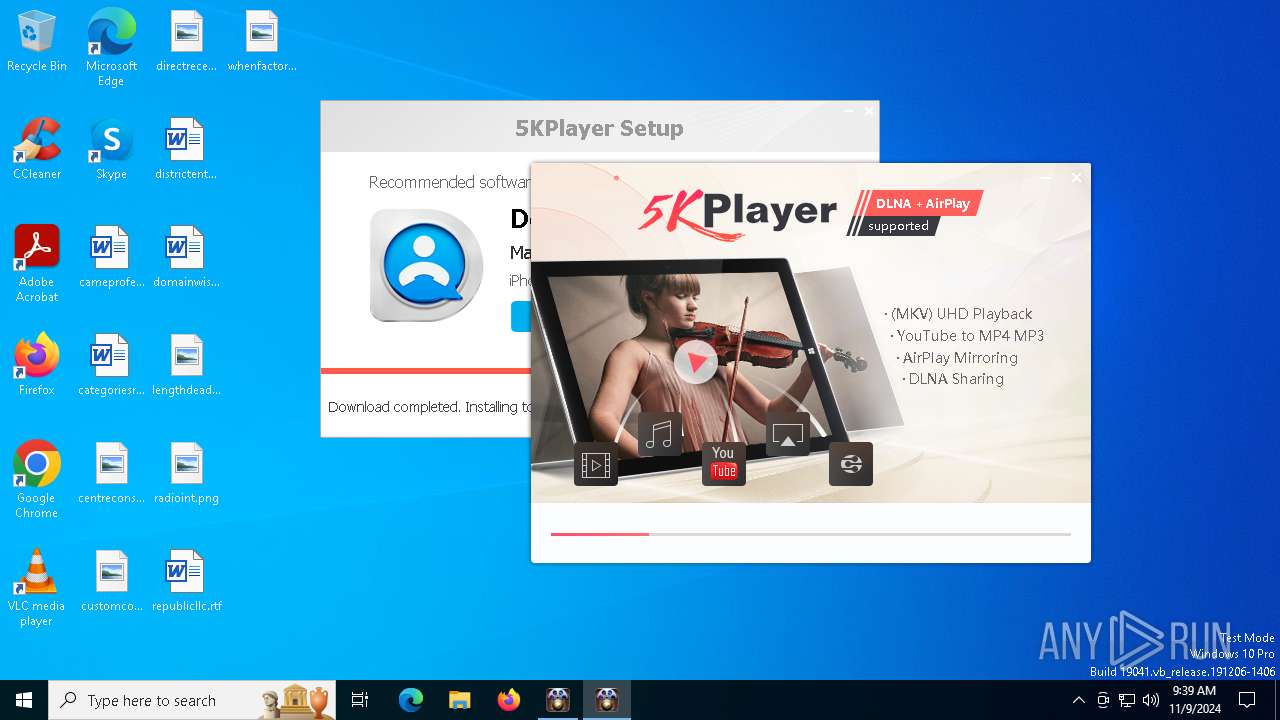The height and width of the screenshot is (720, 1280).
Task: Select the lengthdead... image file
Action: tap(186, 365)
